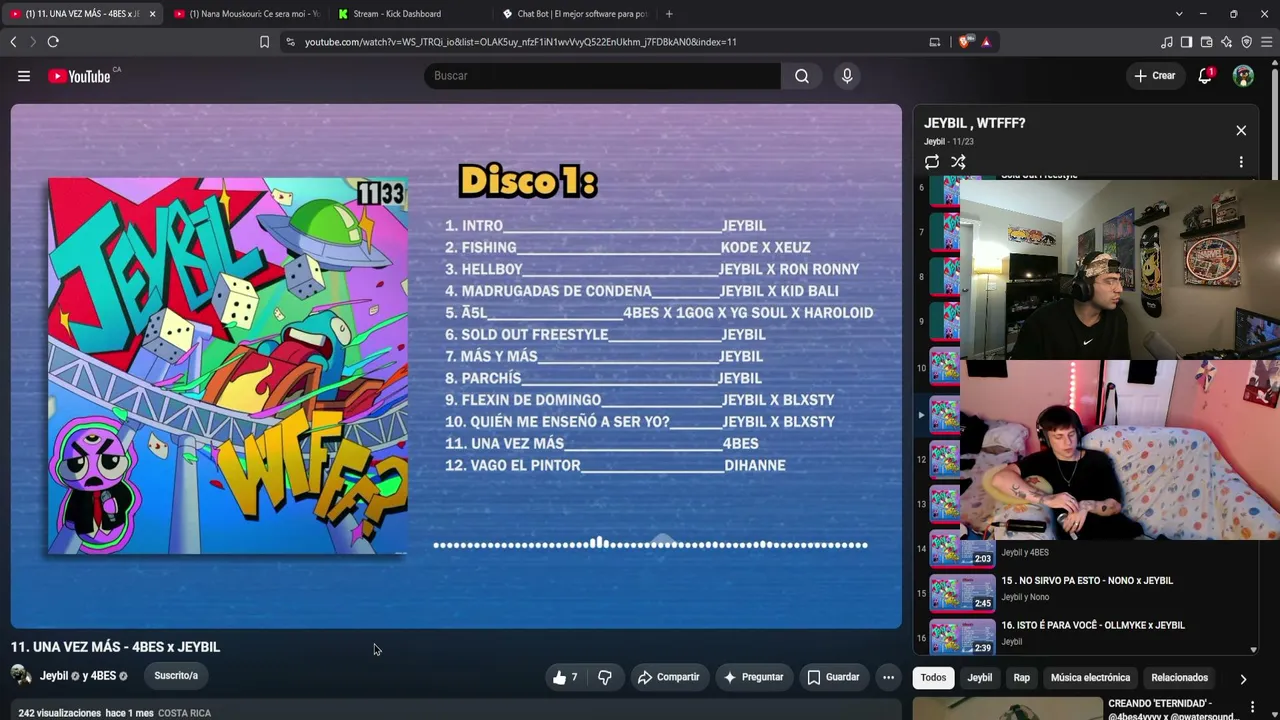This screenshot has width=1280, height=720.
Task: Open YouTube notifications bell
Action: pyautogui.click(x=1205, y=76)
